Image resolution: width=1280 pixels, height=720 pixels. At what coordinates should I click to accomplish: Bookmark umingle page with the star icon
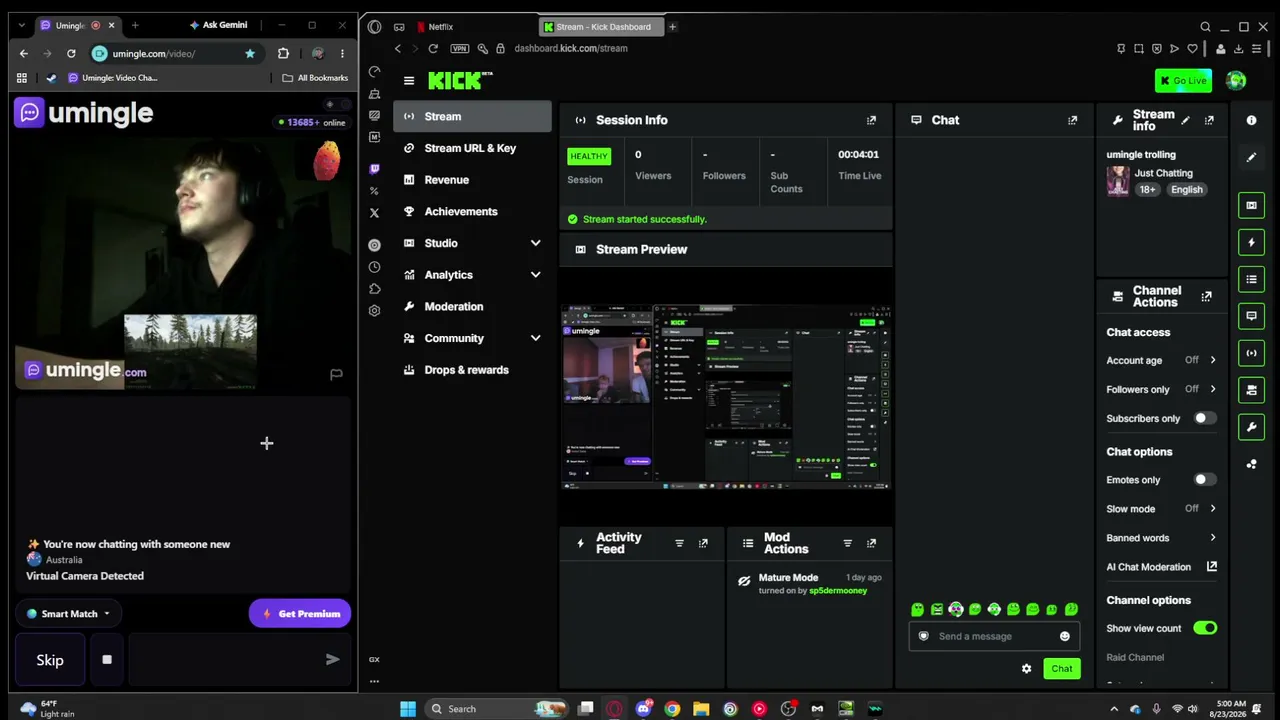(x=250, y=54)
